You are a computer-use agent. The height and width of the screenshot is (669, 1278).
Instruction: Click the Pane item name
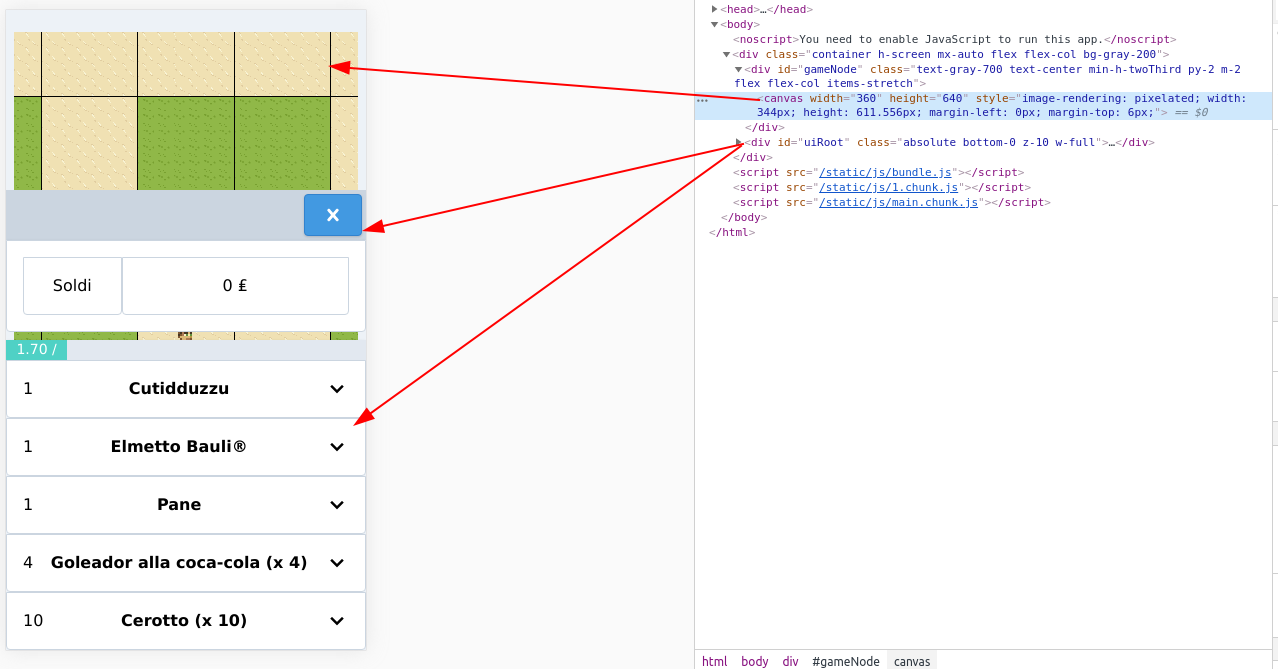179,505
